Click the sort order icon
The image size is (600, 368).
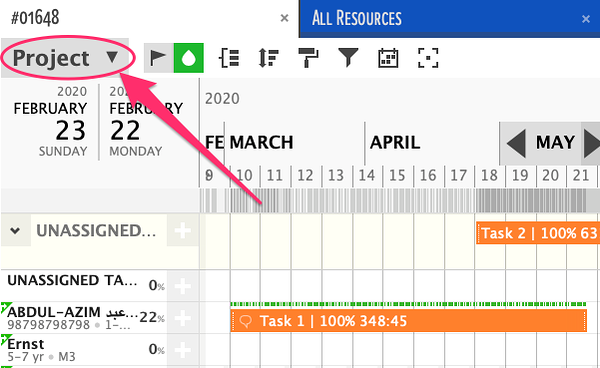(268, 58)
